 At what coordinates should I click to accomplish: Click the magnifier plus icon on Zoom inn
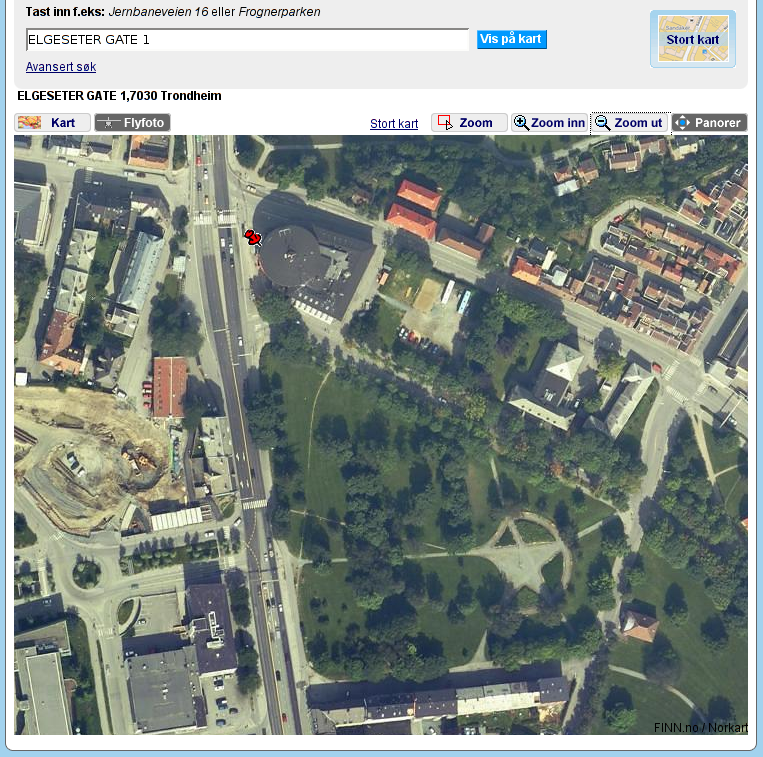click(x=521, y=123)
